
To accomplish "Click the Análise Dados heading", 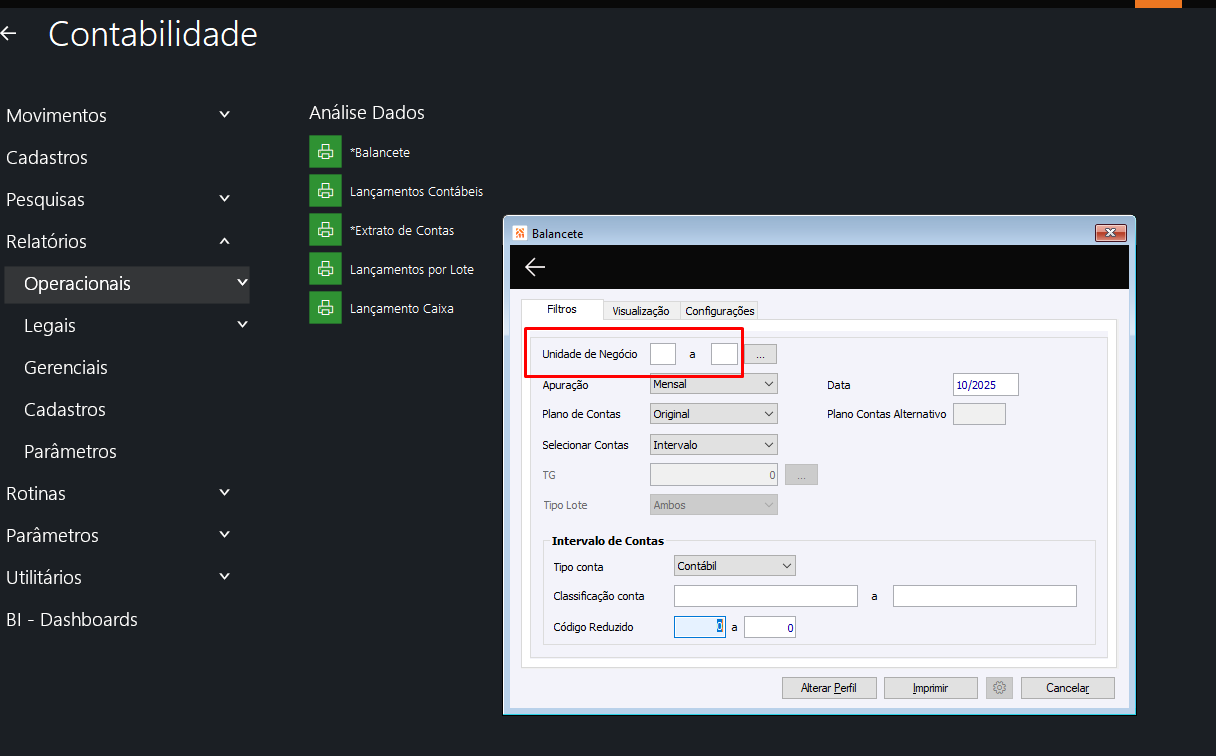I will click(x=367, y=112).
